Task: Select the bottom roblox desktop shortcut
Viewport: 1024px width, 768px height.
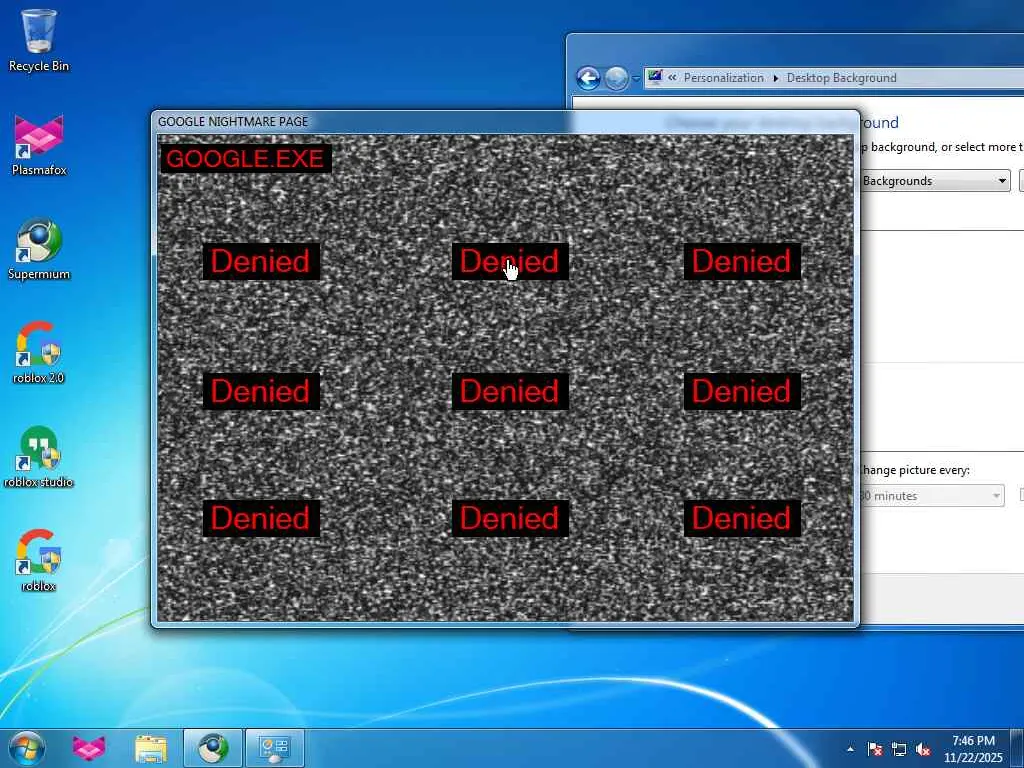Action: coord(39,560)
